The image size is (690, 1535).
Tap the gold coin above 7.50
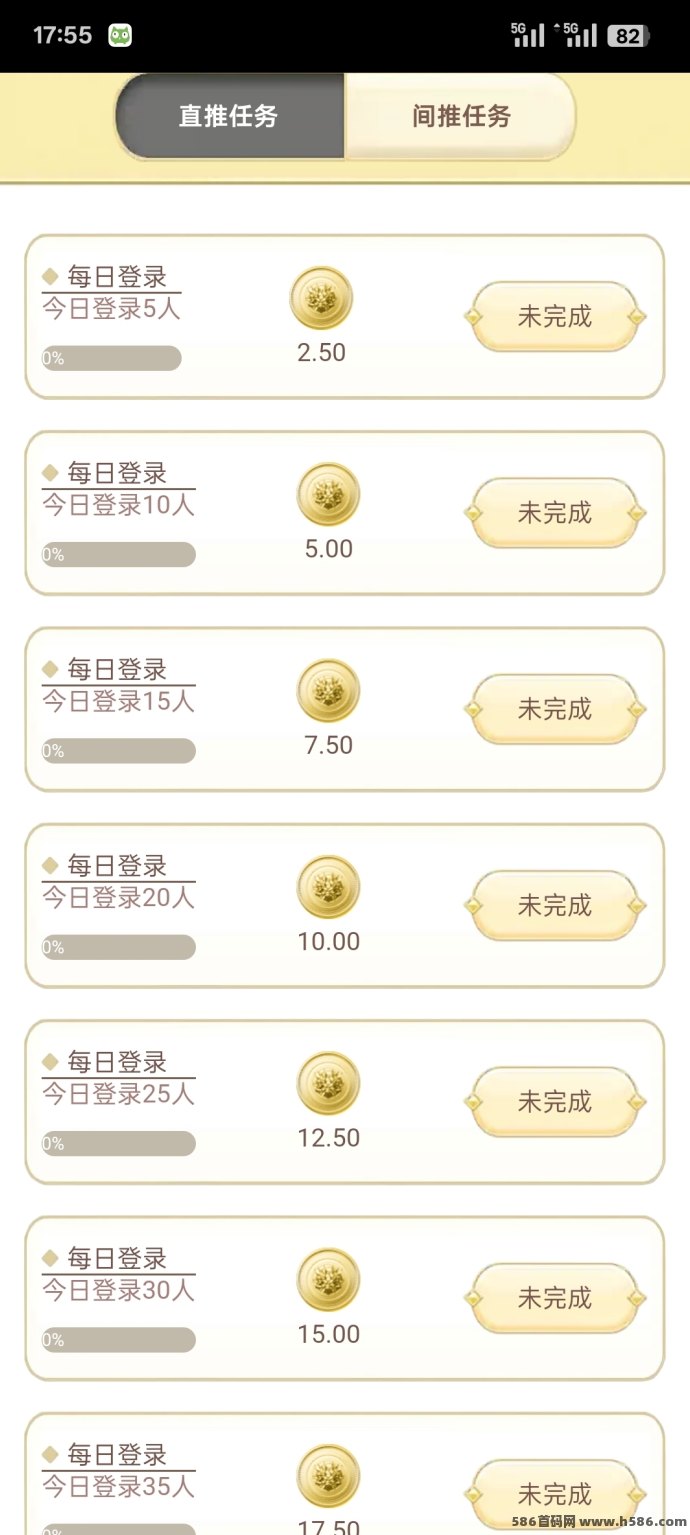tap(328, 691)
